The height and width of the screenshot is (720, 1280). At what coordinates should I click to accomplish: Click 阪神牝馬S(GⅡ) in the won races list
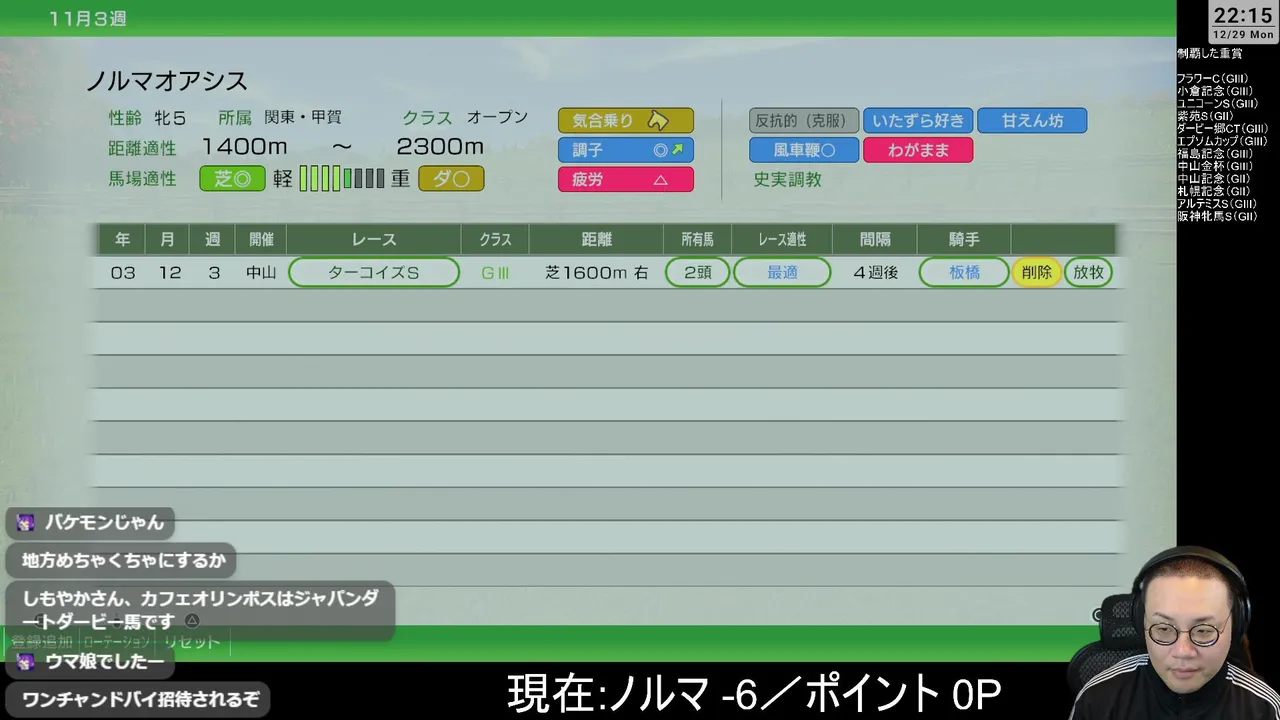tap(1218, 216)
